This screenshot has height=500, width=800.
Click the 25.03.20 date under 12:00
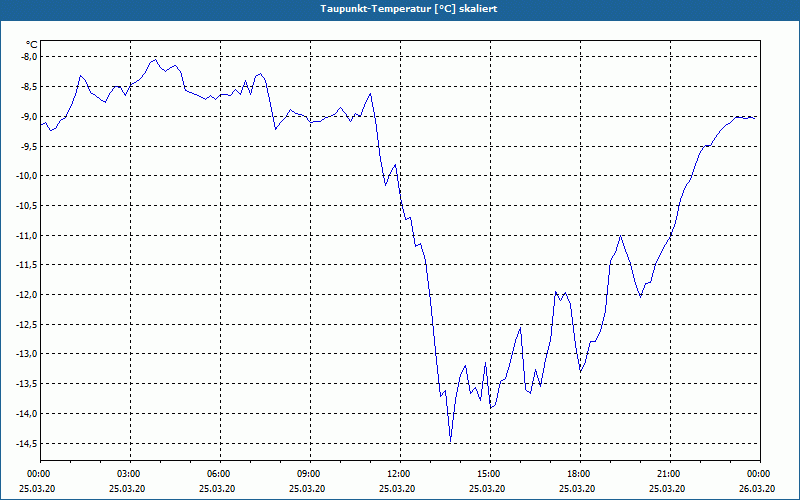pyautogui.click(x=397, y=488)
